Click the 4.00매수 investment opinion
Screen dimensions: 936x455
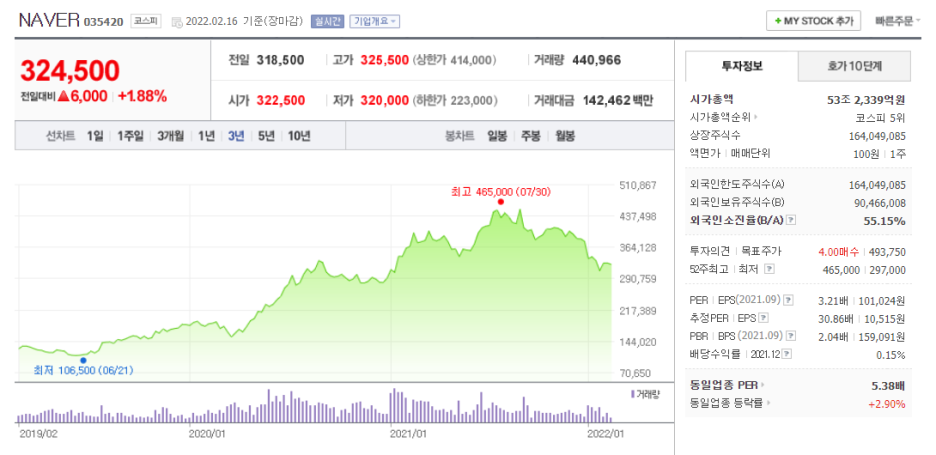[840, 251]
